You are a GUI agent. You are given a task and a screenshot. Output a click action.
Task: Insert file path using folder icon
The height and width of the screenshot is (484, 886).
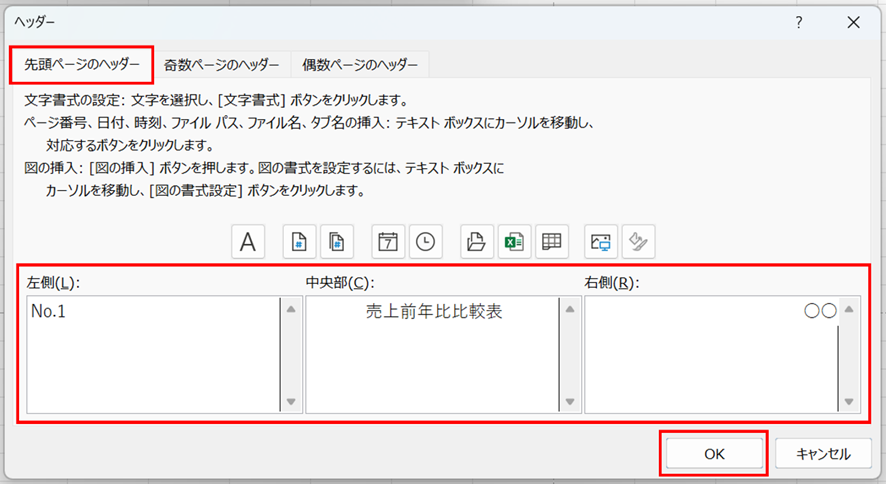(476, 241)
